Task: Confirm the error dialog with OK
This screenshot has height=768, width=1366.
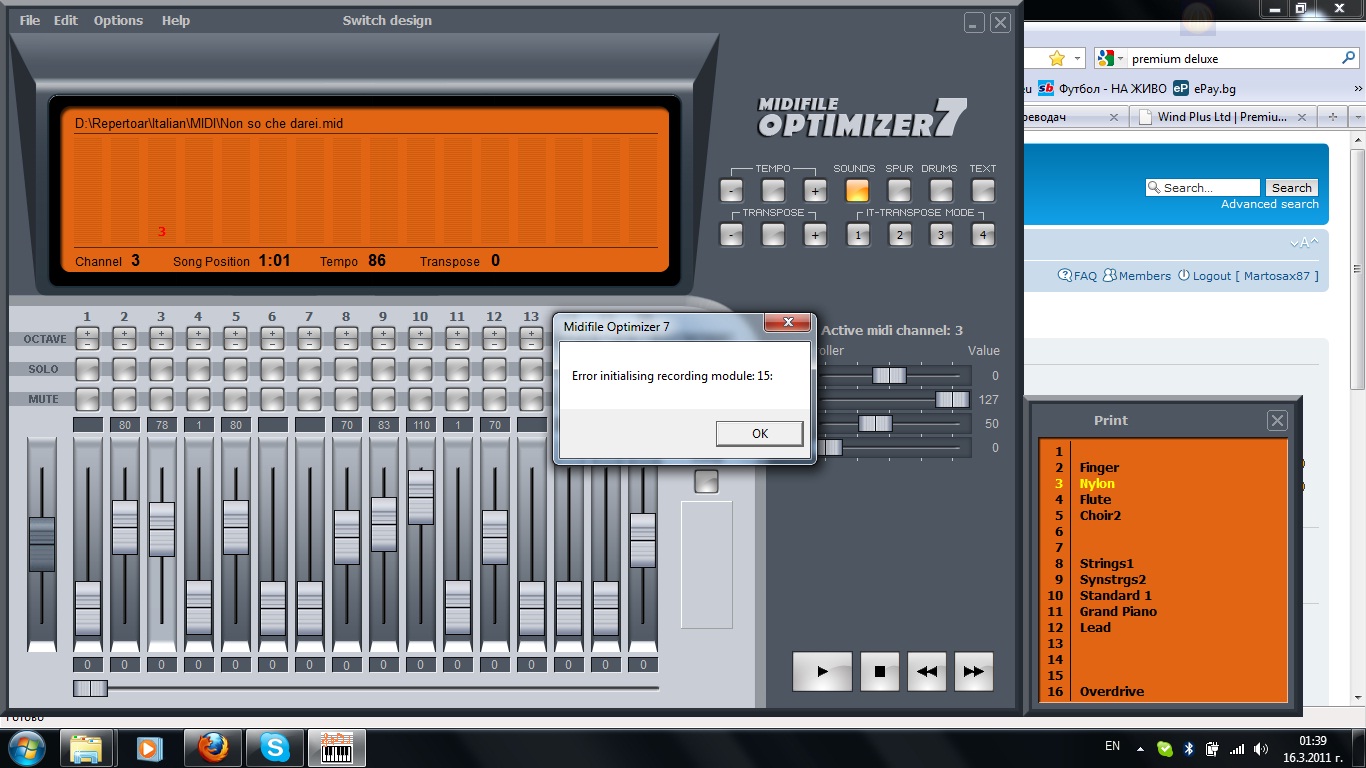Action: 760,433
